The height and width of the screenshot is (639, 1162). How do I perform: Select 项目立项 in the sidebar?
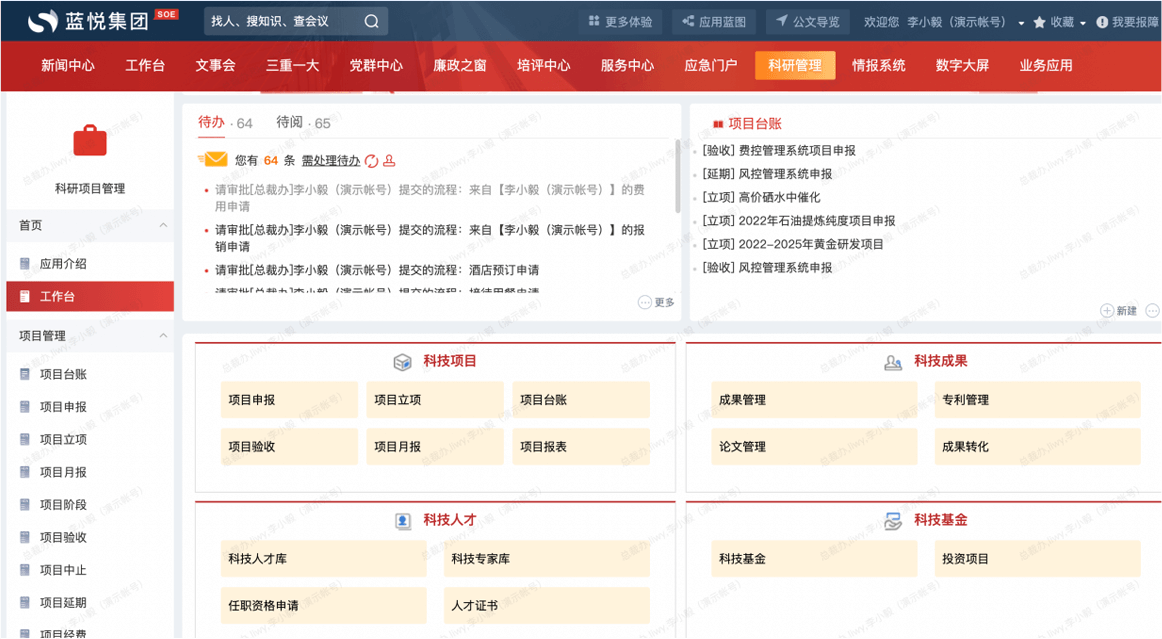(x=63, y=439)
